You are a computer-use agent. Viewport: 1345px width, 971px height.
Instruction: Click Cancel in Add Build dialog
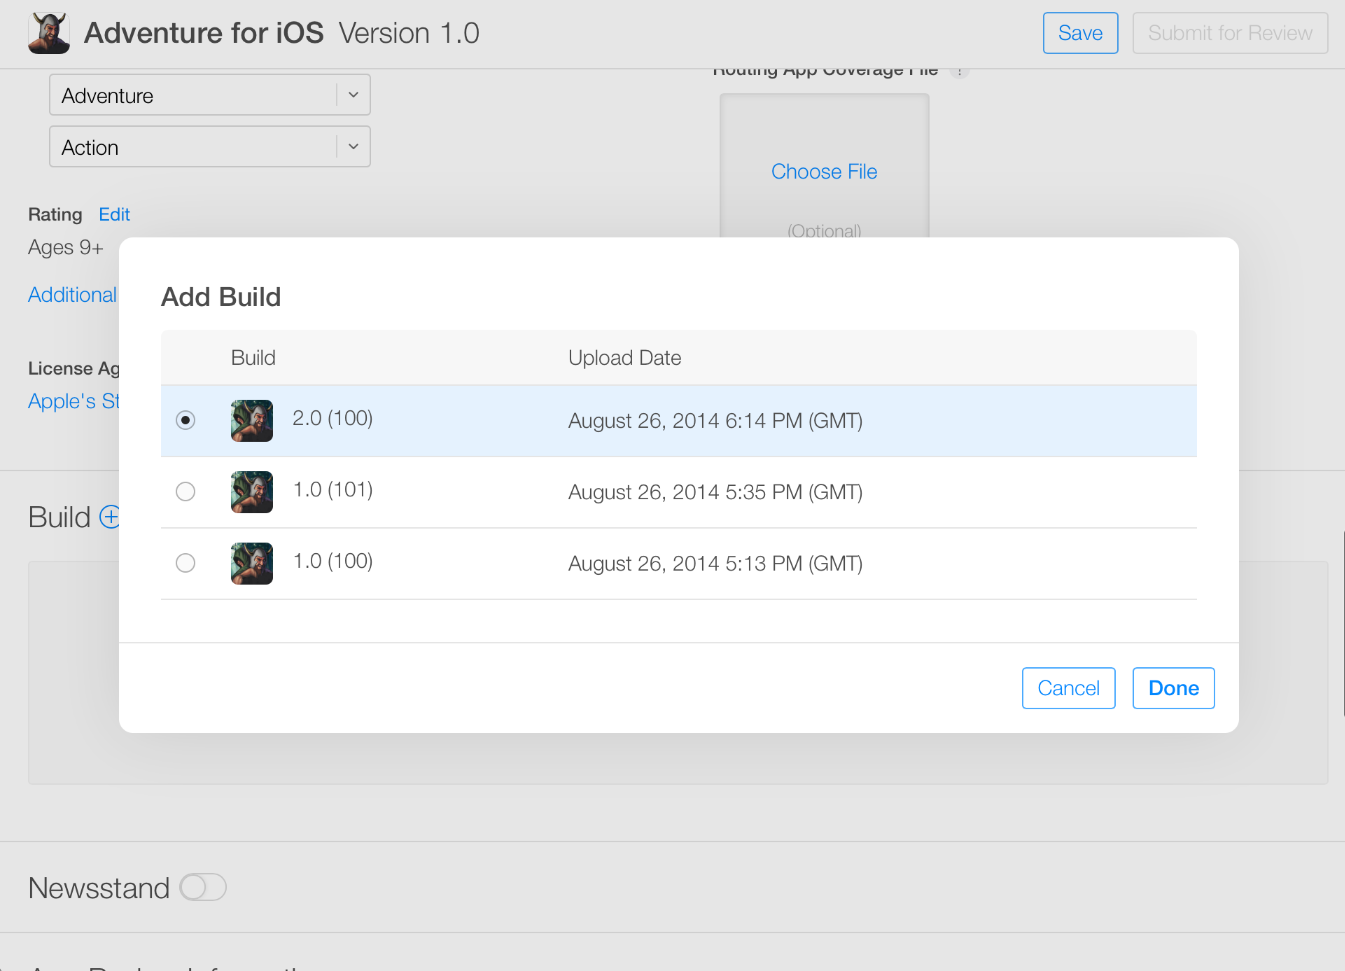(x=1068, y=688)
